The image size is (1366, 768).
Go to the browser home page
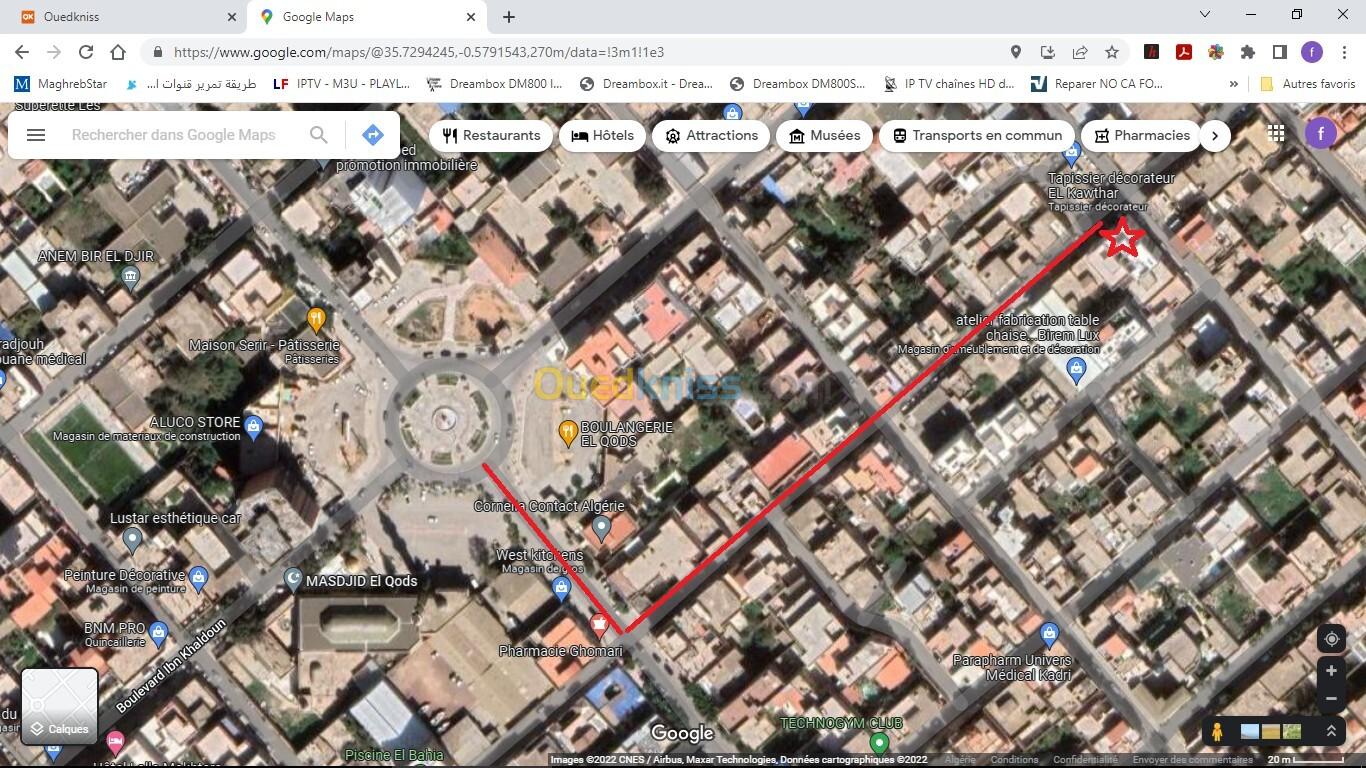click(x=118, y=52)
